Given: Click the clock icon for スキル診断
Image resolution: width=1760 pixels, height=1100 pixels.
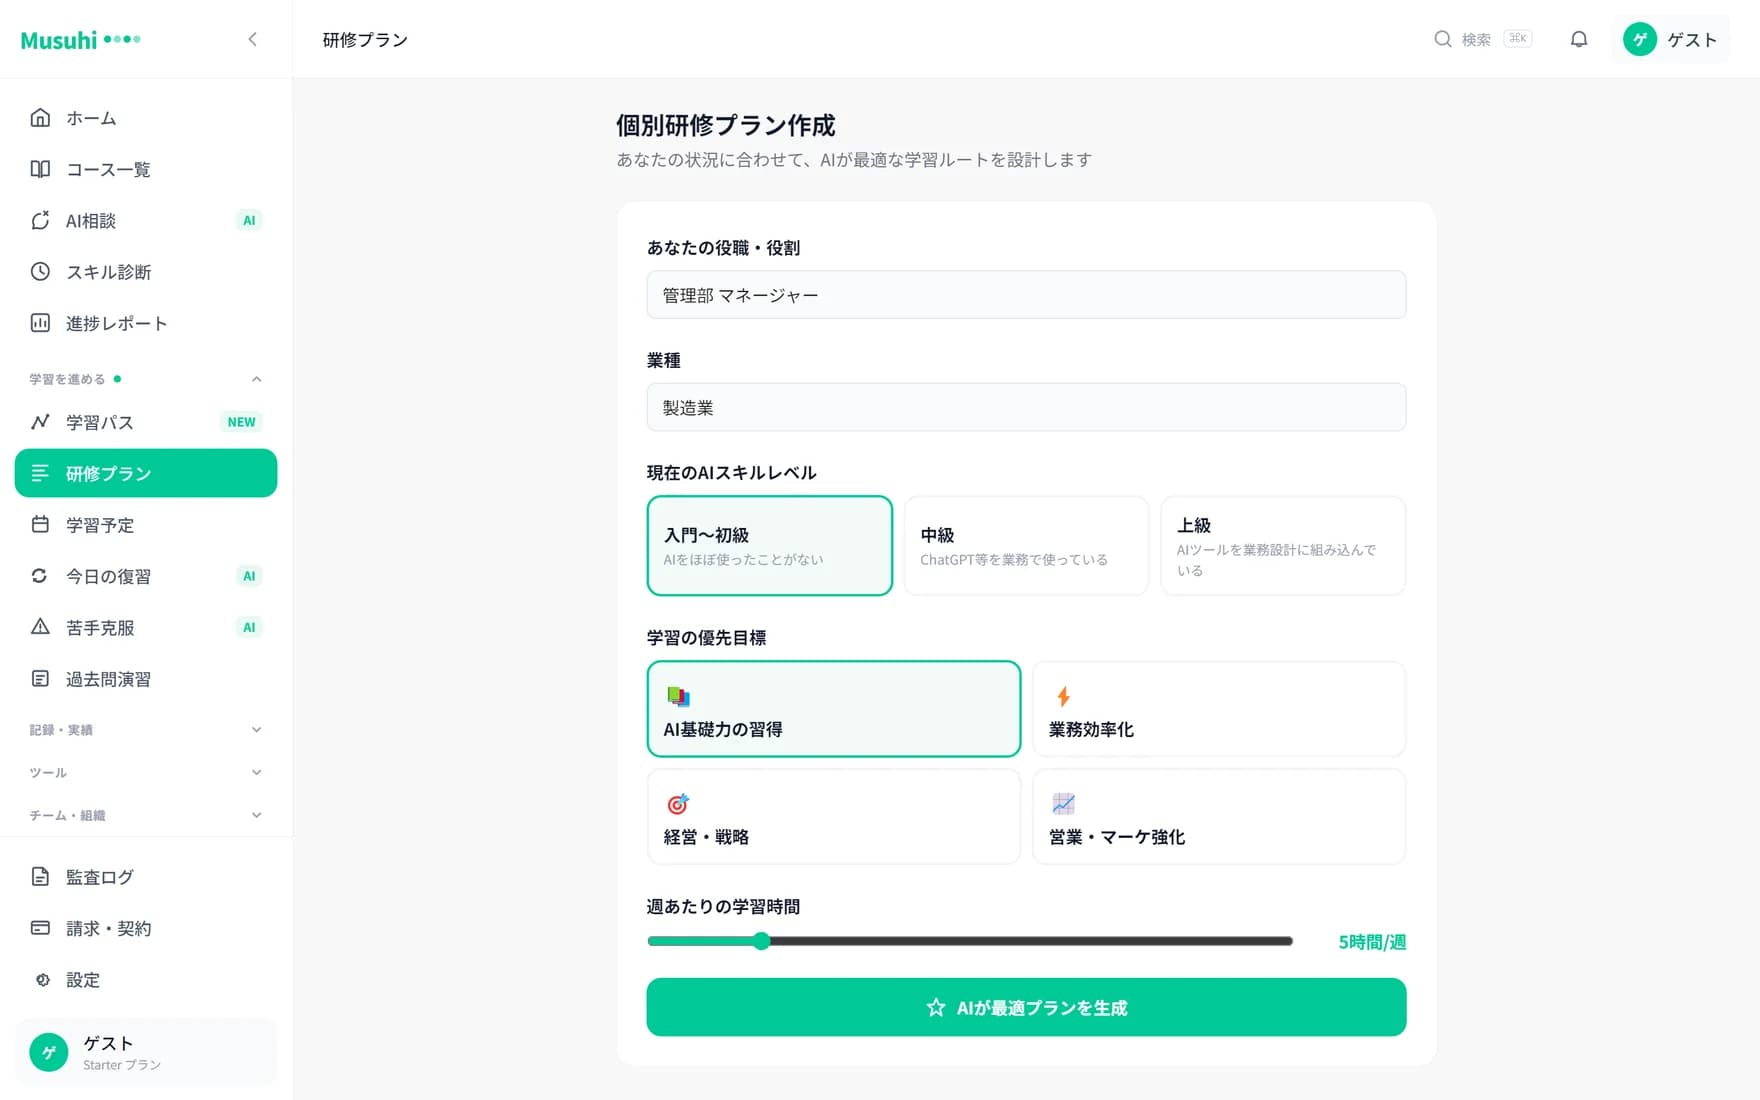Looking at the screenshot, I should [40, 272].
